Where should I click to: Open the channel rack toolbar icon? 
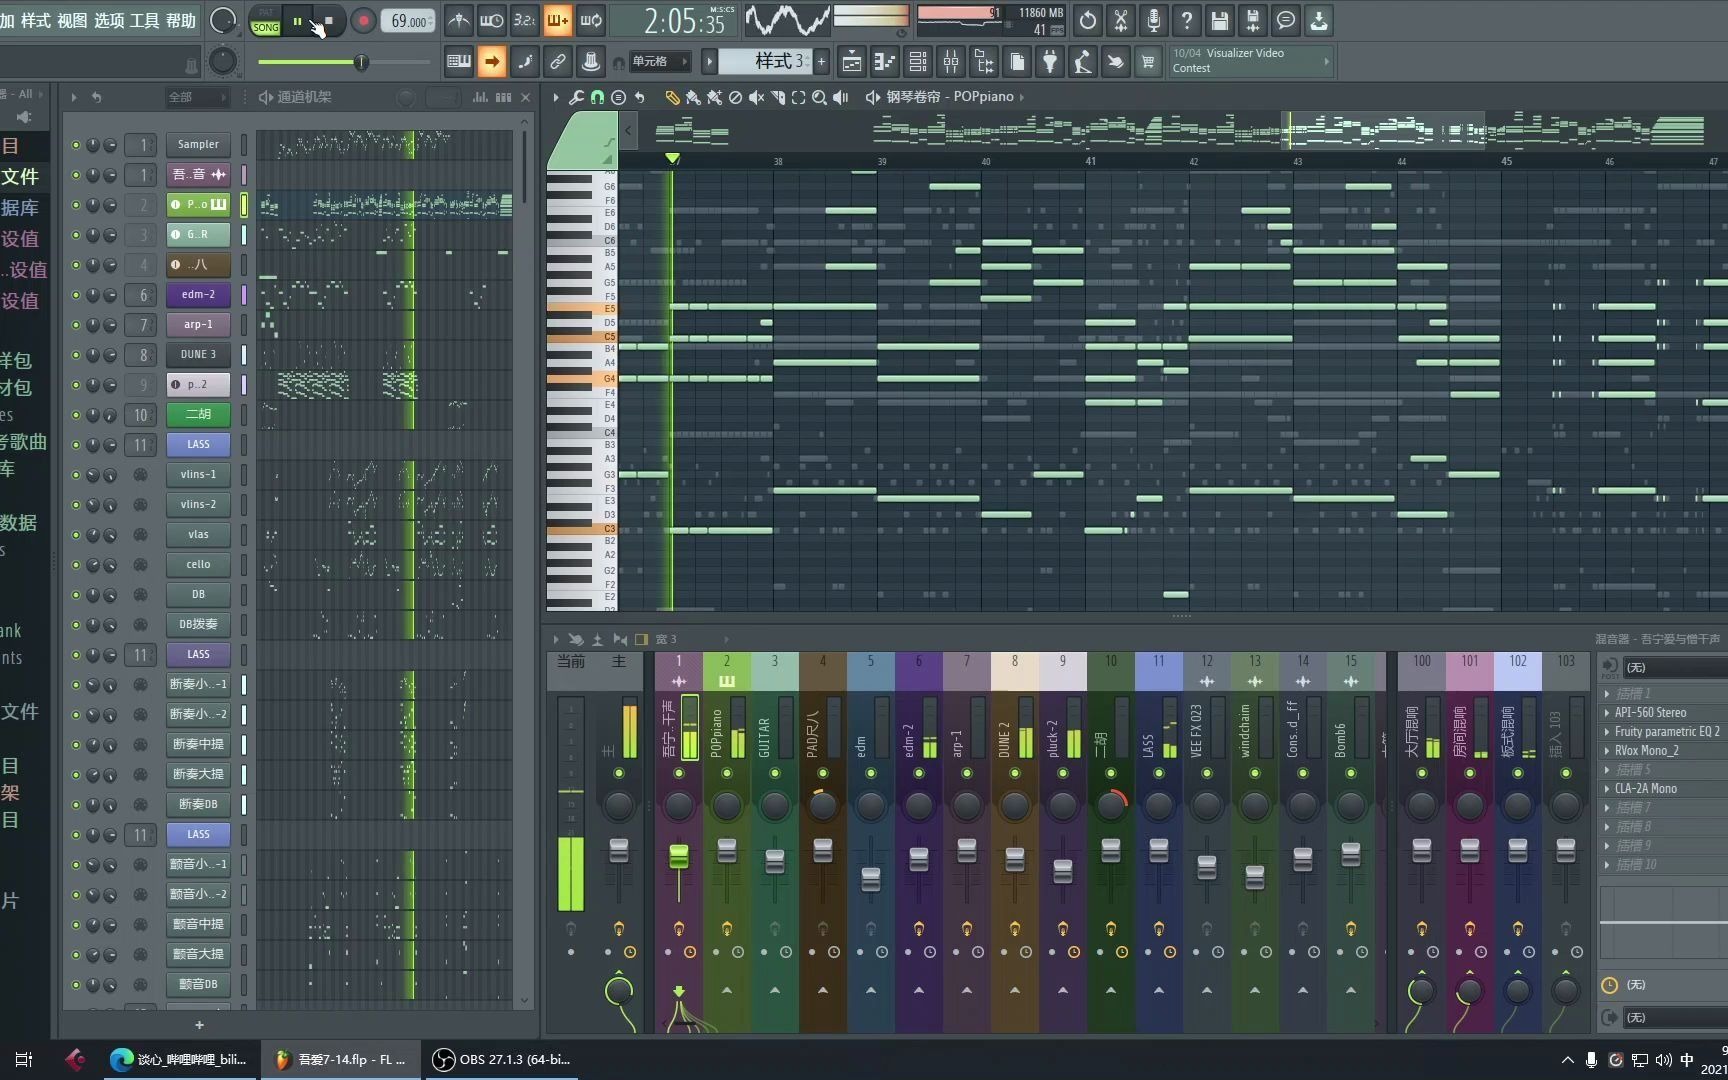918,62
